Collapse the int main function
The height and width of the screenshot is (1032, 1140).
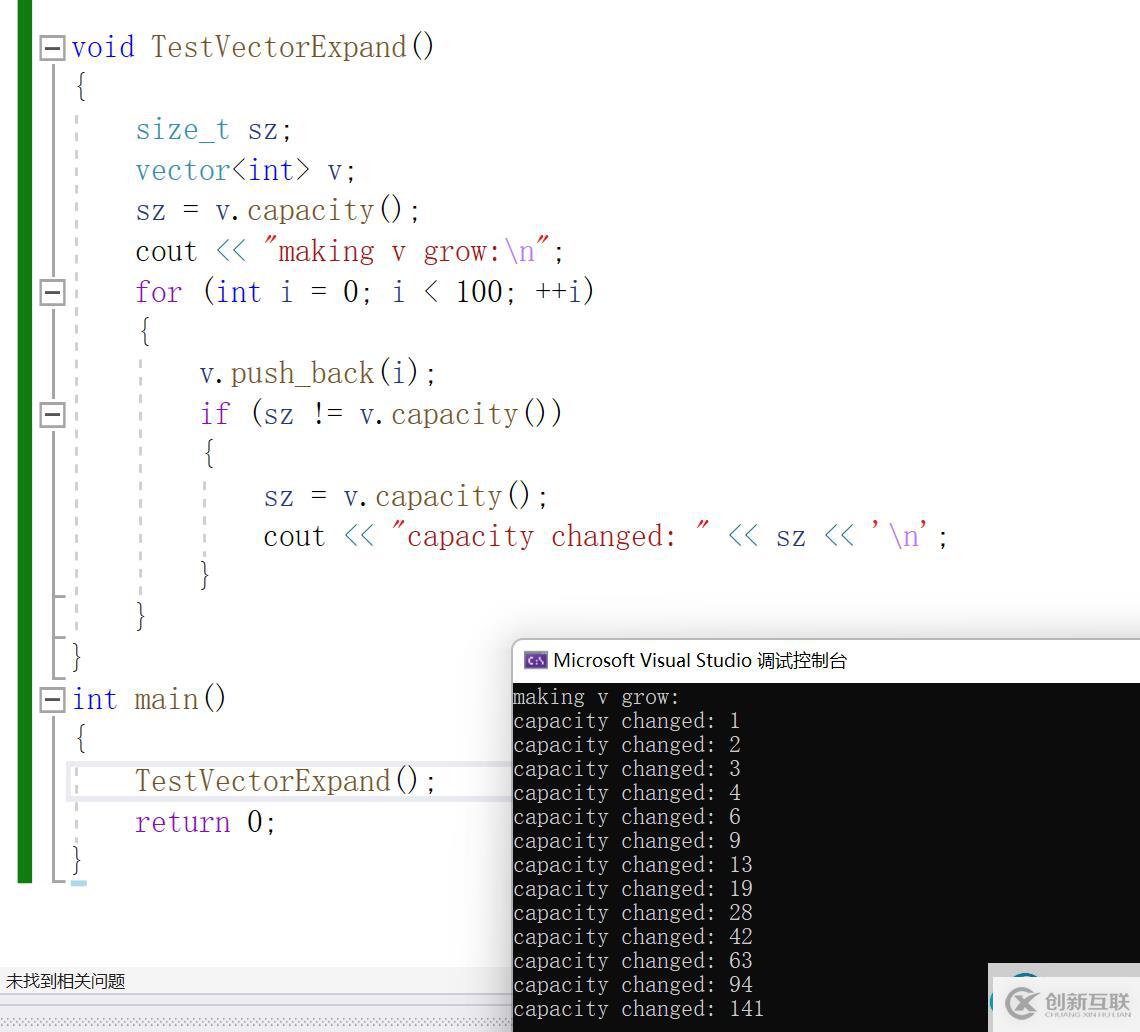click(52, 701)
